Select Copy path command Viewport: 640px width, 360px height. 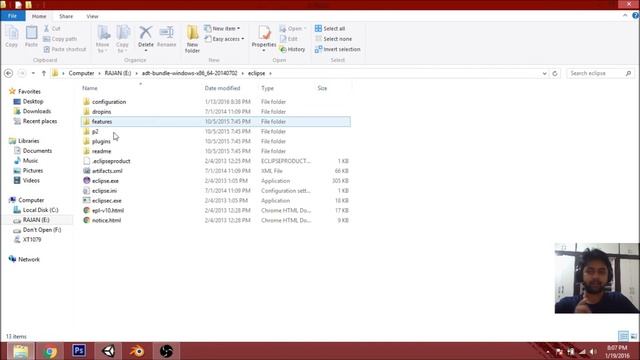pos(60,39)
